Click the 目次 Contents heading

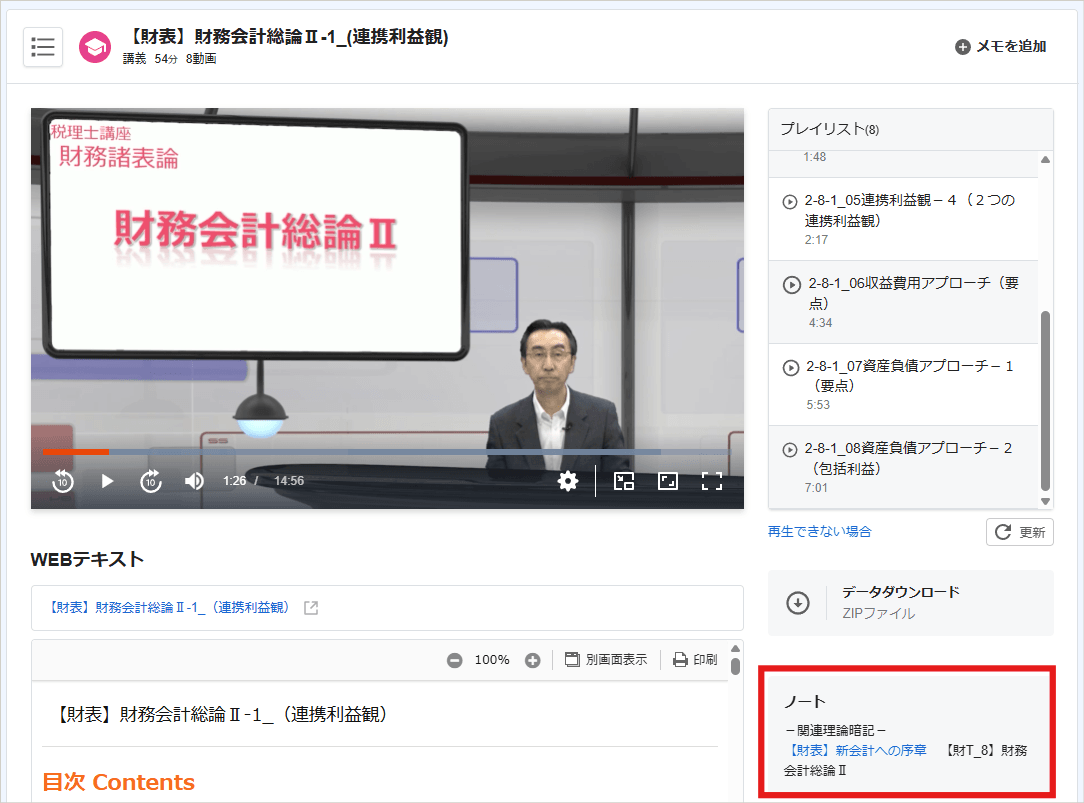coord(119,782)
